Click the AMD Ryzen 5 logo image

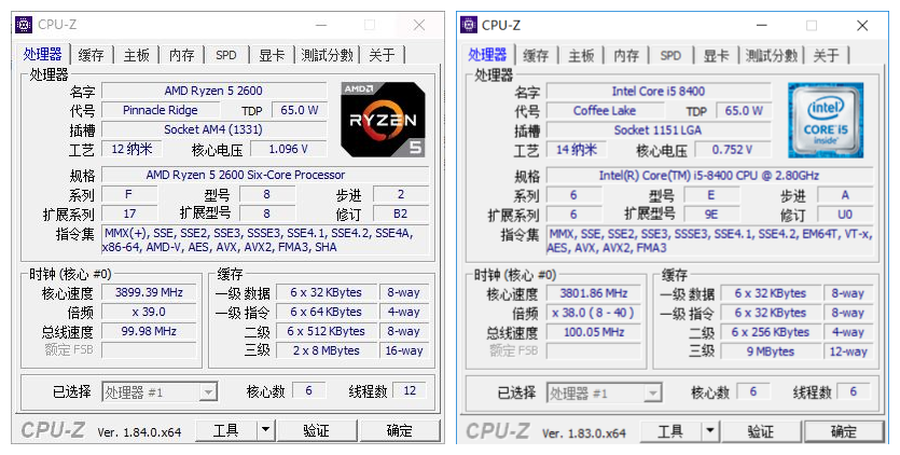pyautogui.click(x=382, y=120)
